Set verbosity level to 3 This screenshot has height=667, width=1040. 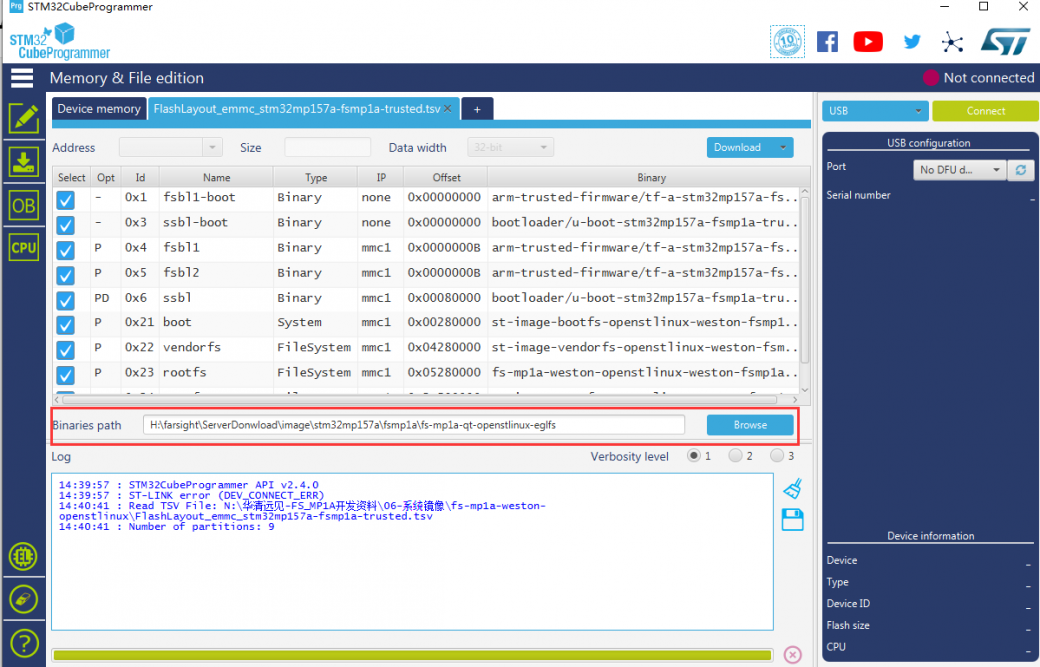[x=776, y=456]
